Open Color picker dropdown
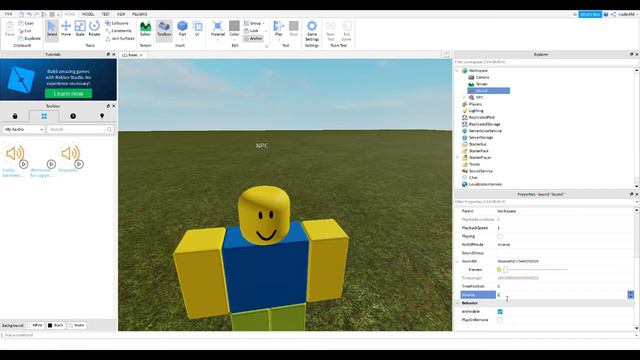 (x=234, y=40)
